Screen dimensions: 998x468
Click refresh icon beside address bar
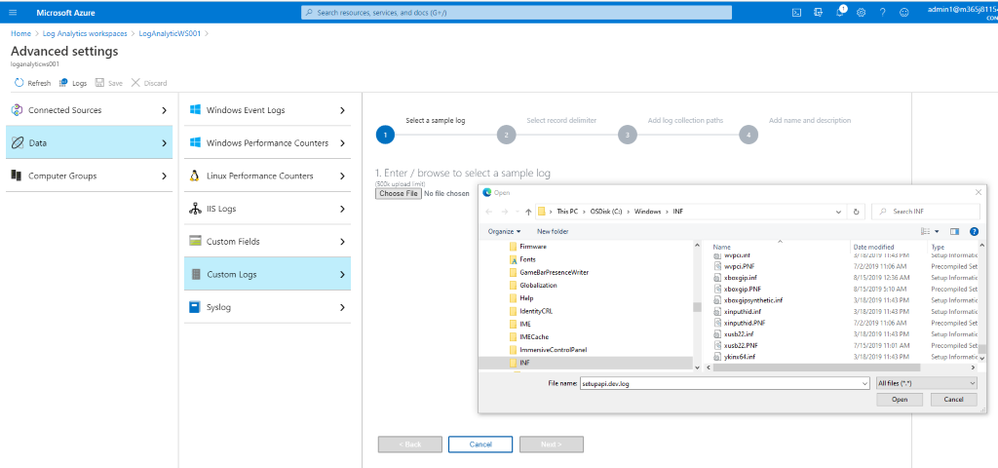pyautogui.click(x=857, y=212)
